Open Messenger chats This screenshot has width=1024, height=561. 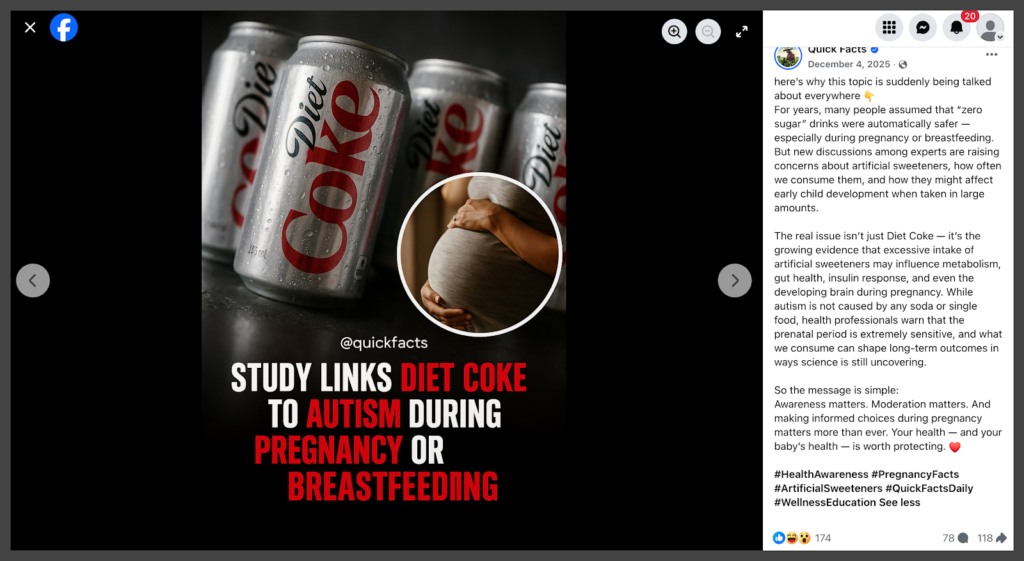pos(923,28)
